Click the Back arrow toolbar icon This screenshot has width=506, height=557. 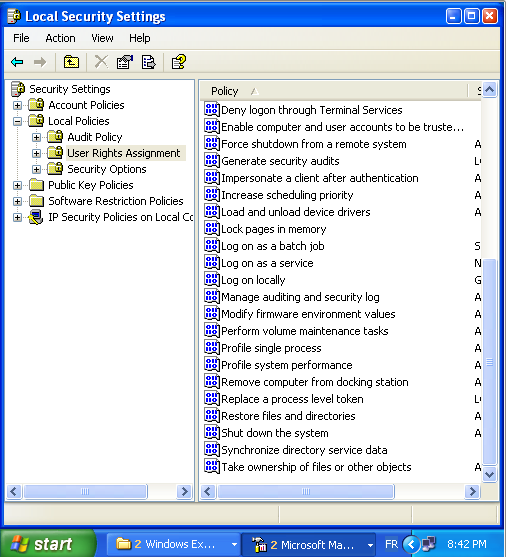[17, 63]
